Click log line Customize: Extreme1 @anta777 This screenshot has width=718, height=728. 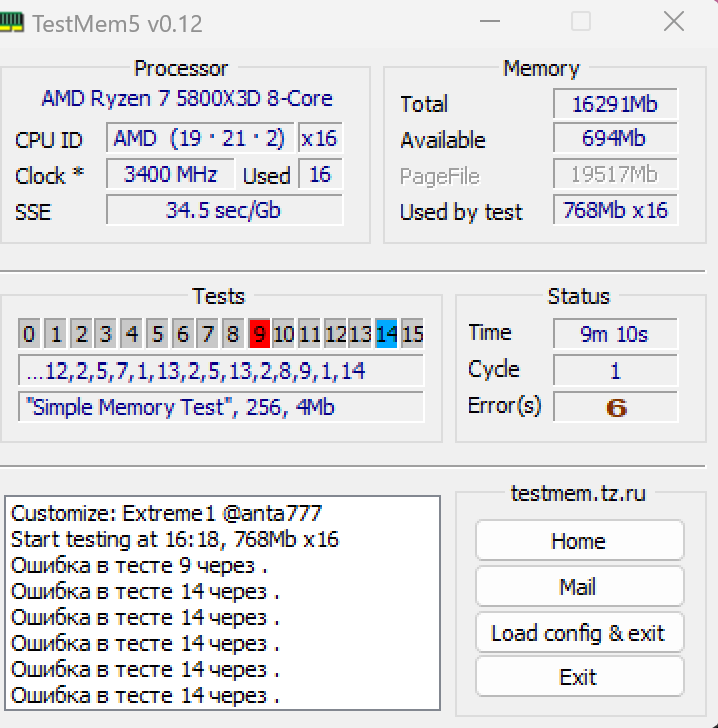[x=166, y=513]
